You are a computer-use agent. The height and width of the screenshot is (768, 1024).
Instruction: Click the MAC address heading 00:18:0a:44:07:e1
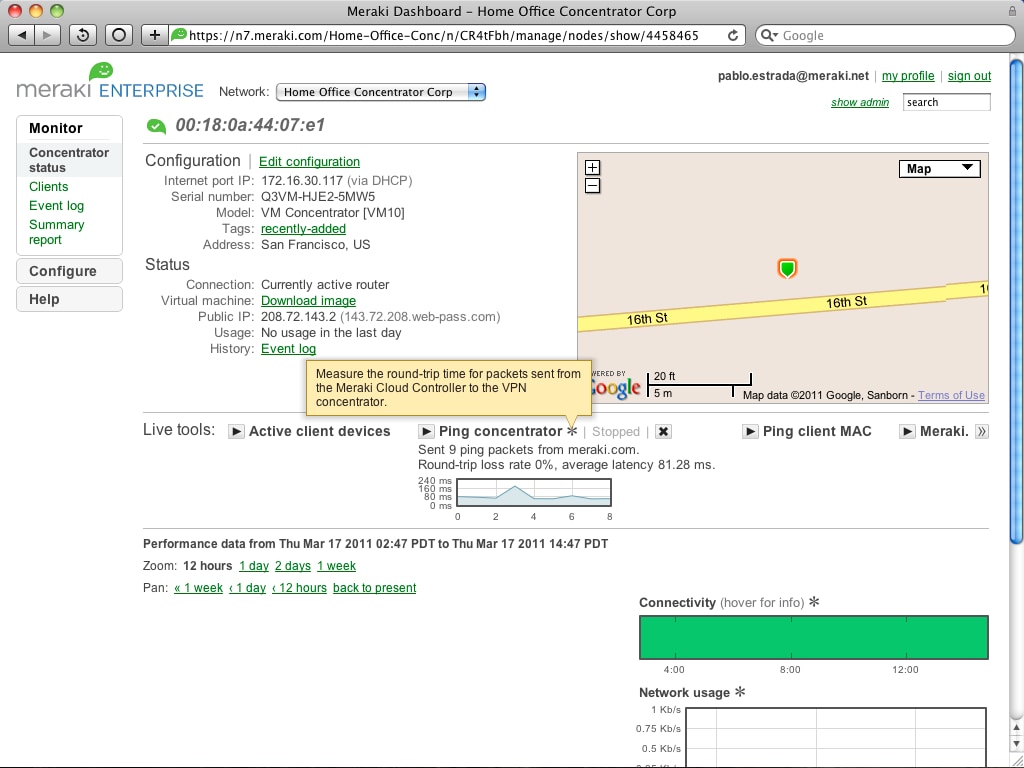pos(250,125)
